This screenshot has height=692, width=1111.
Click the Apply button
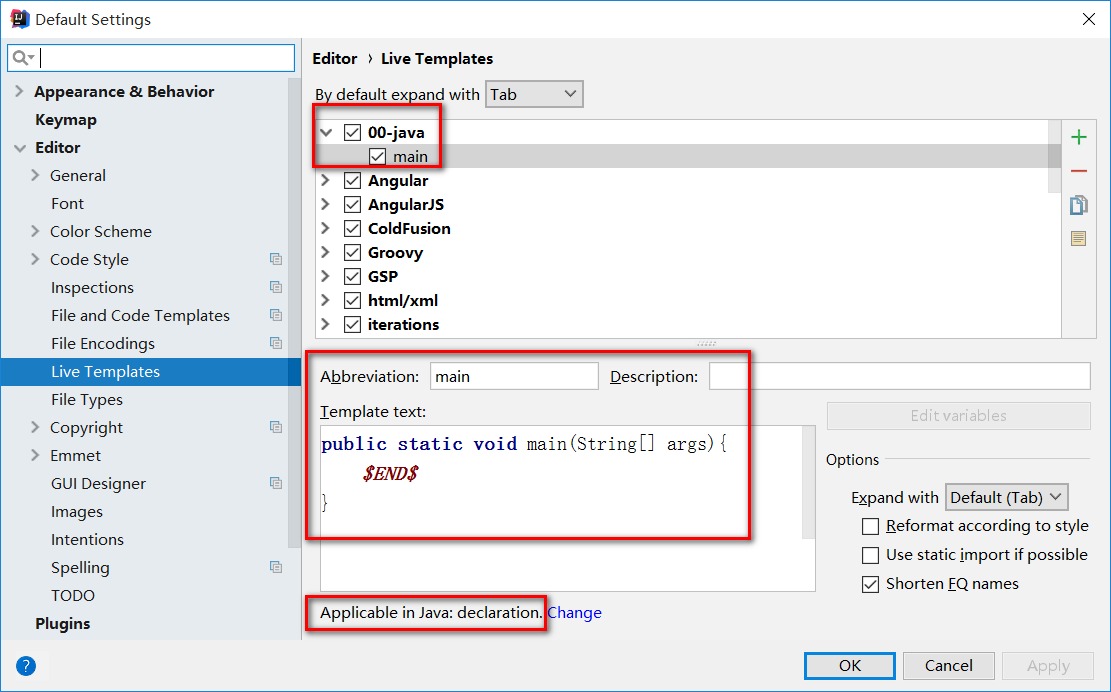pyautogui.click(x=1048, y=666)
